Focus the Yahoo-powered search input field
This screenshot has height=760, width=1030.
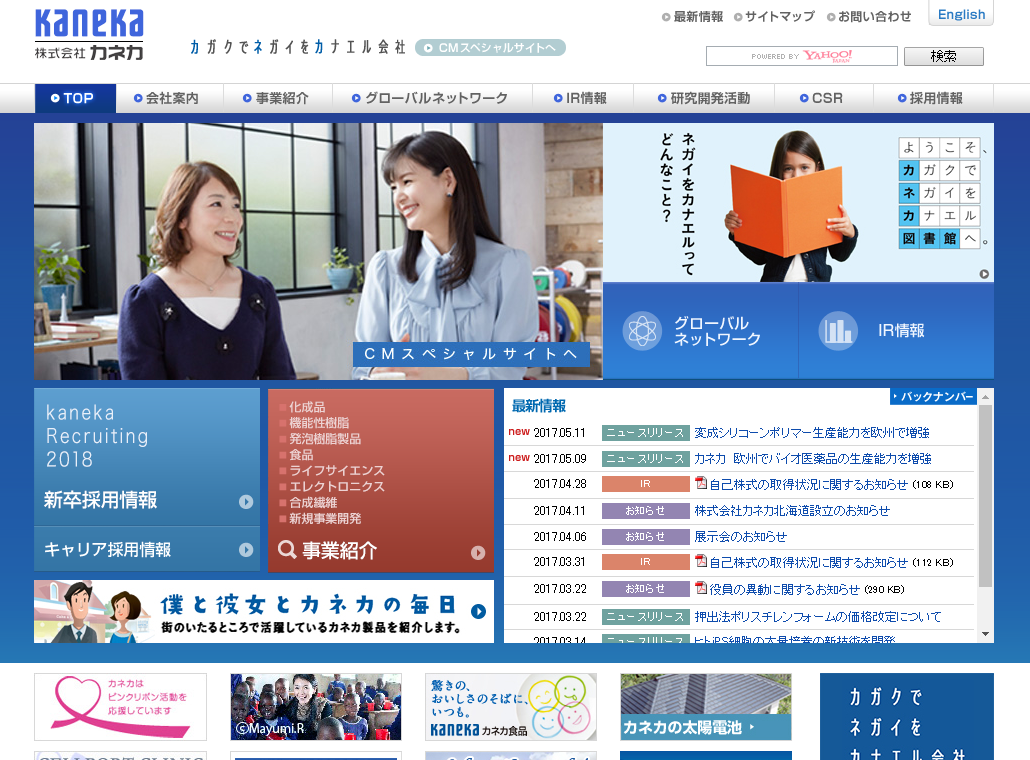801,56
